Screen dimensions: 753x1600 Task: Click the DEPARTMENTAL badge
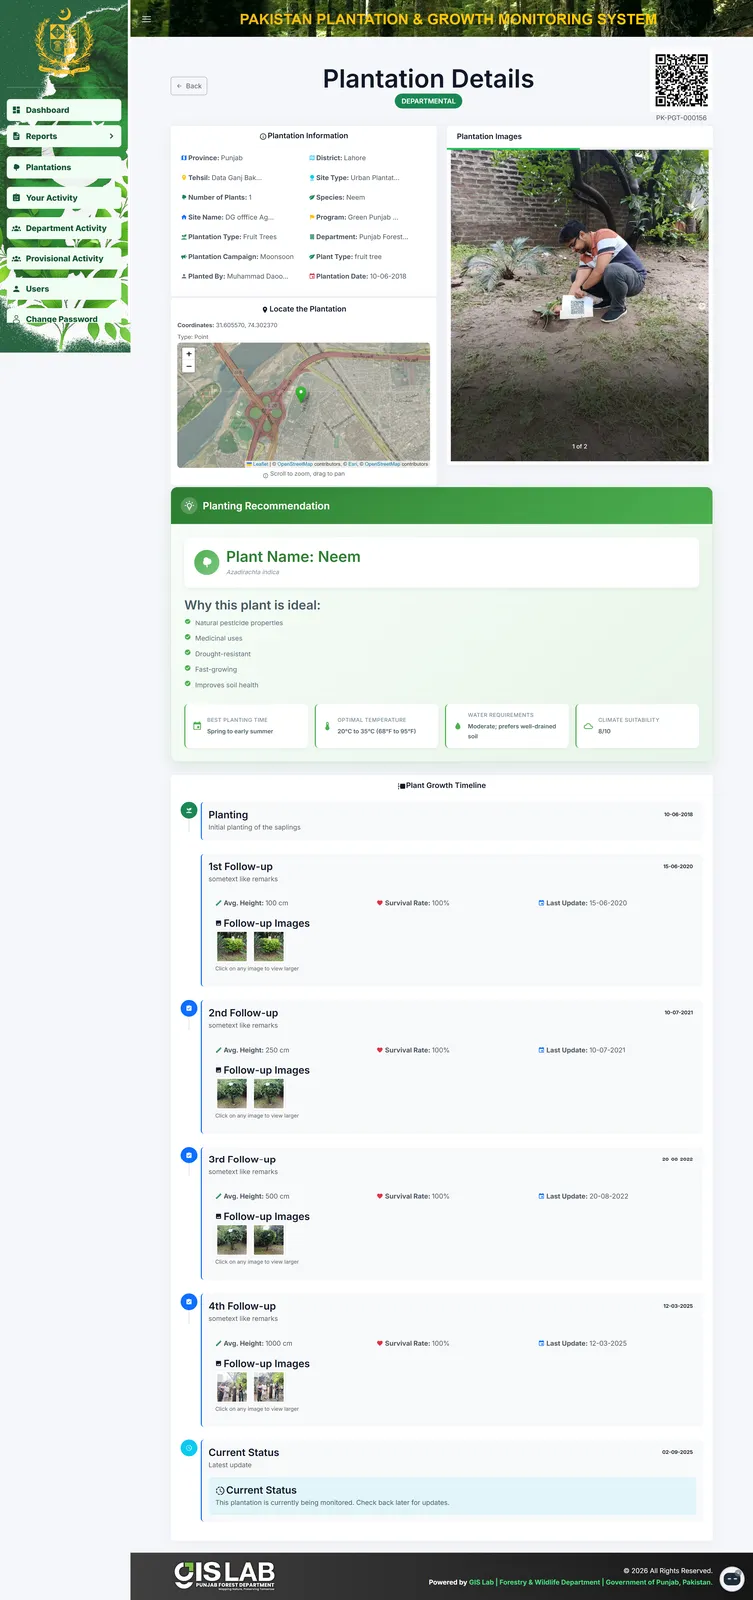(x=428, y=101)
